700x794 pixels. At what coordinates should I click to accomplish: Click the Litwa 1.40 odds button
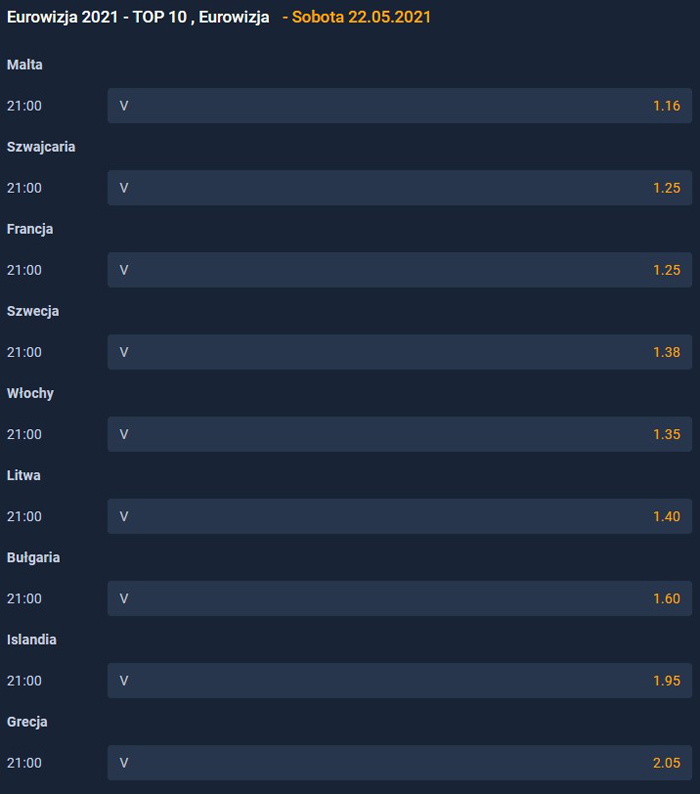(399, 515)
